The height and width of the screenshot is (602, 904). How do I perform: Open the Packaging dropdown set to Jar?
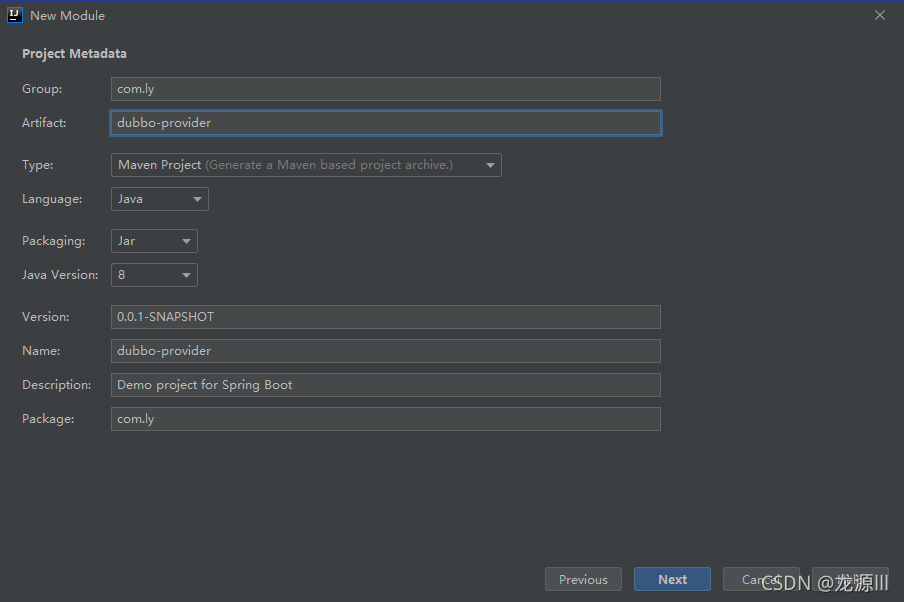click(154, 241)
